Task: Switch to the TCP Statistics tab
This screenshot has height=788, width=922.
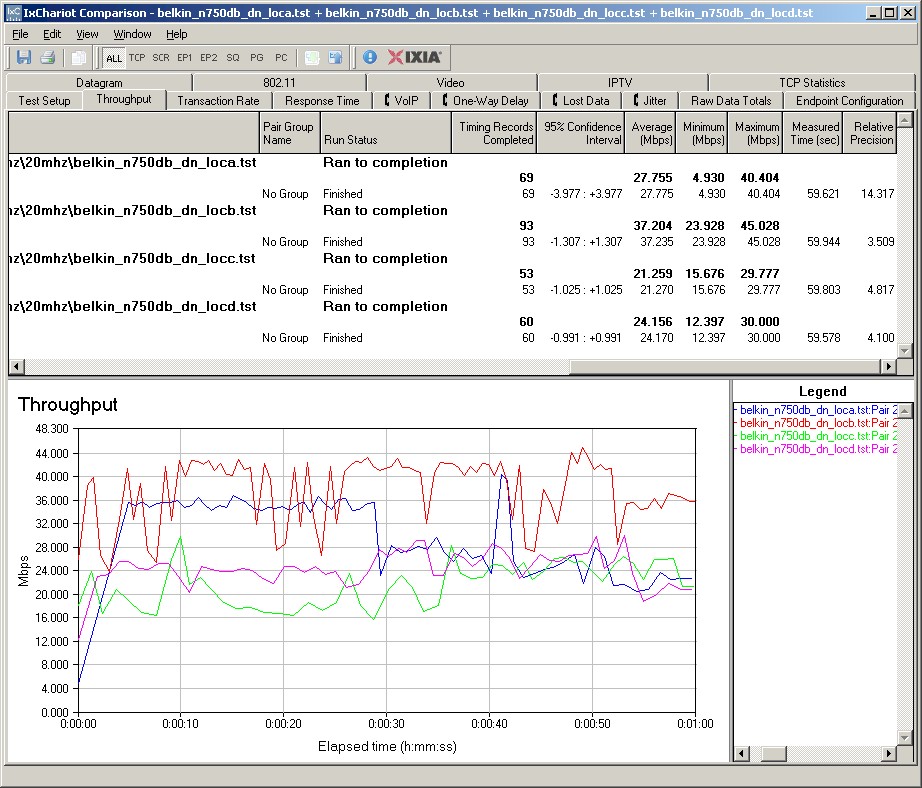Action: (812, 82)
